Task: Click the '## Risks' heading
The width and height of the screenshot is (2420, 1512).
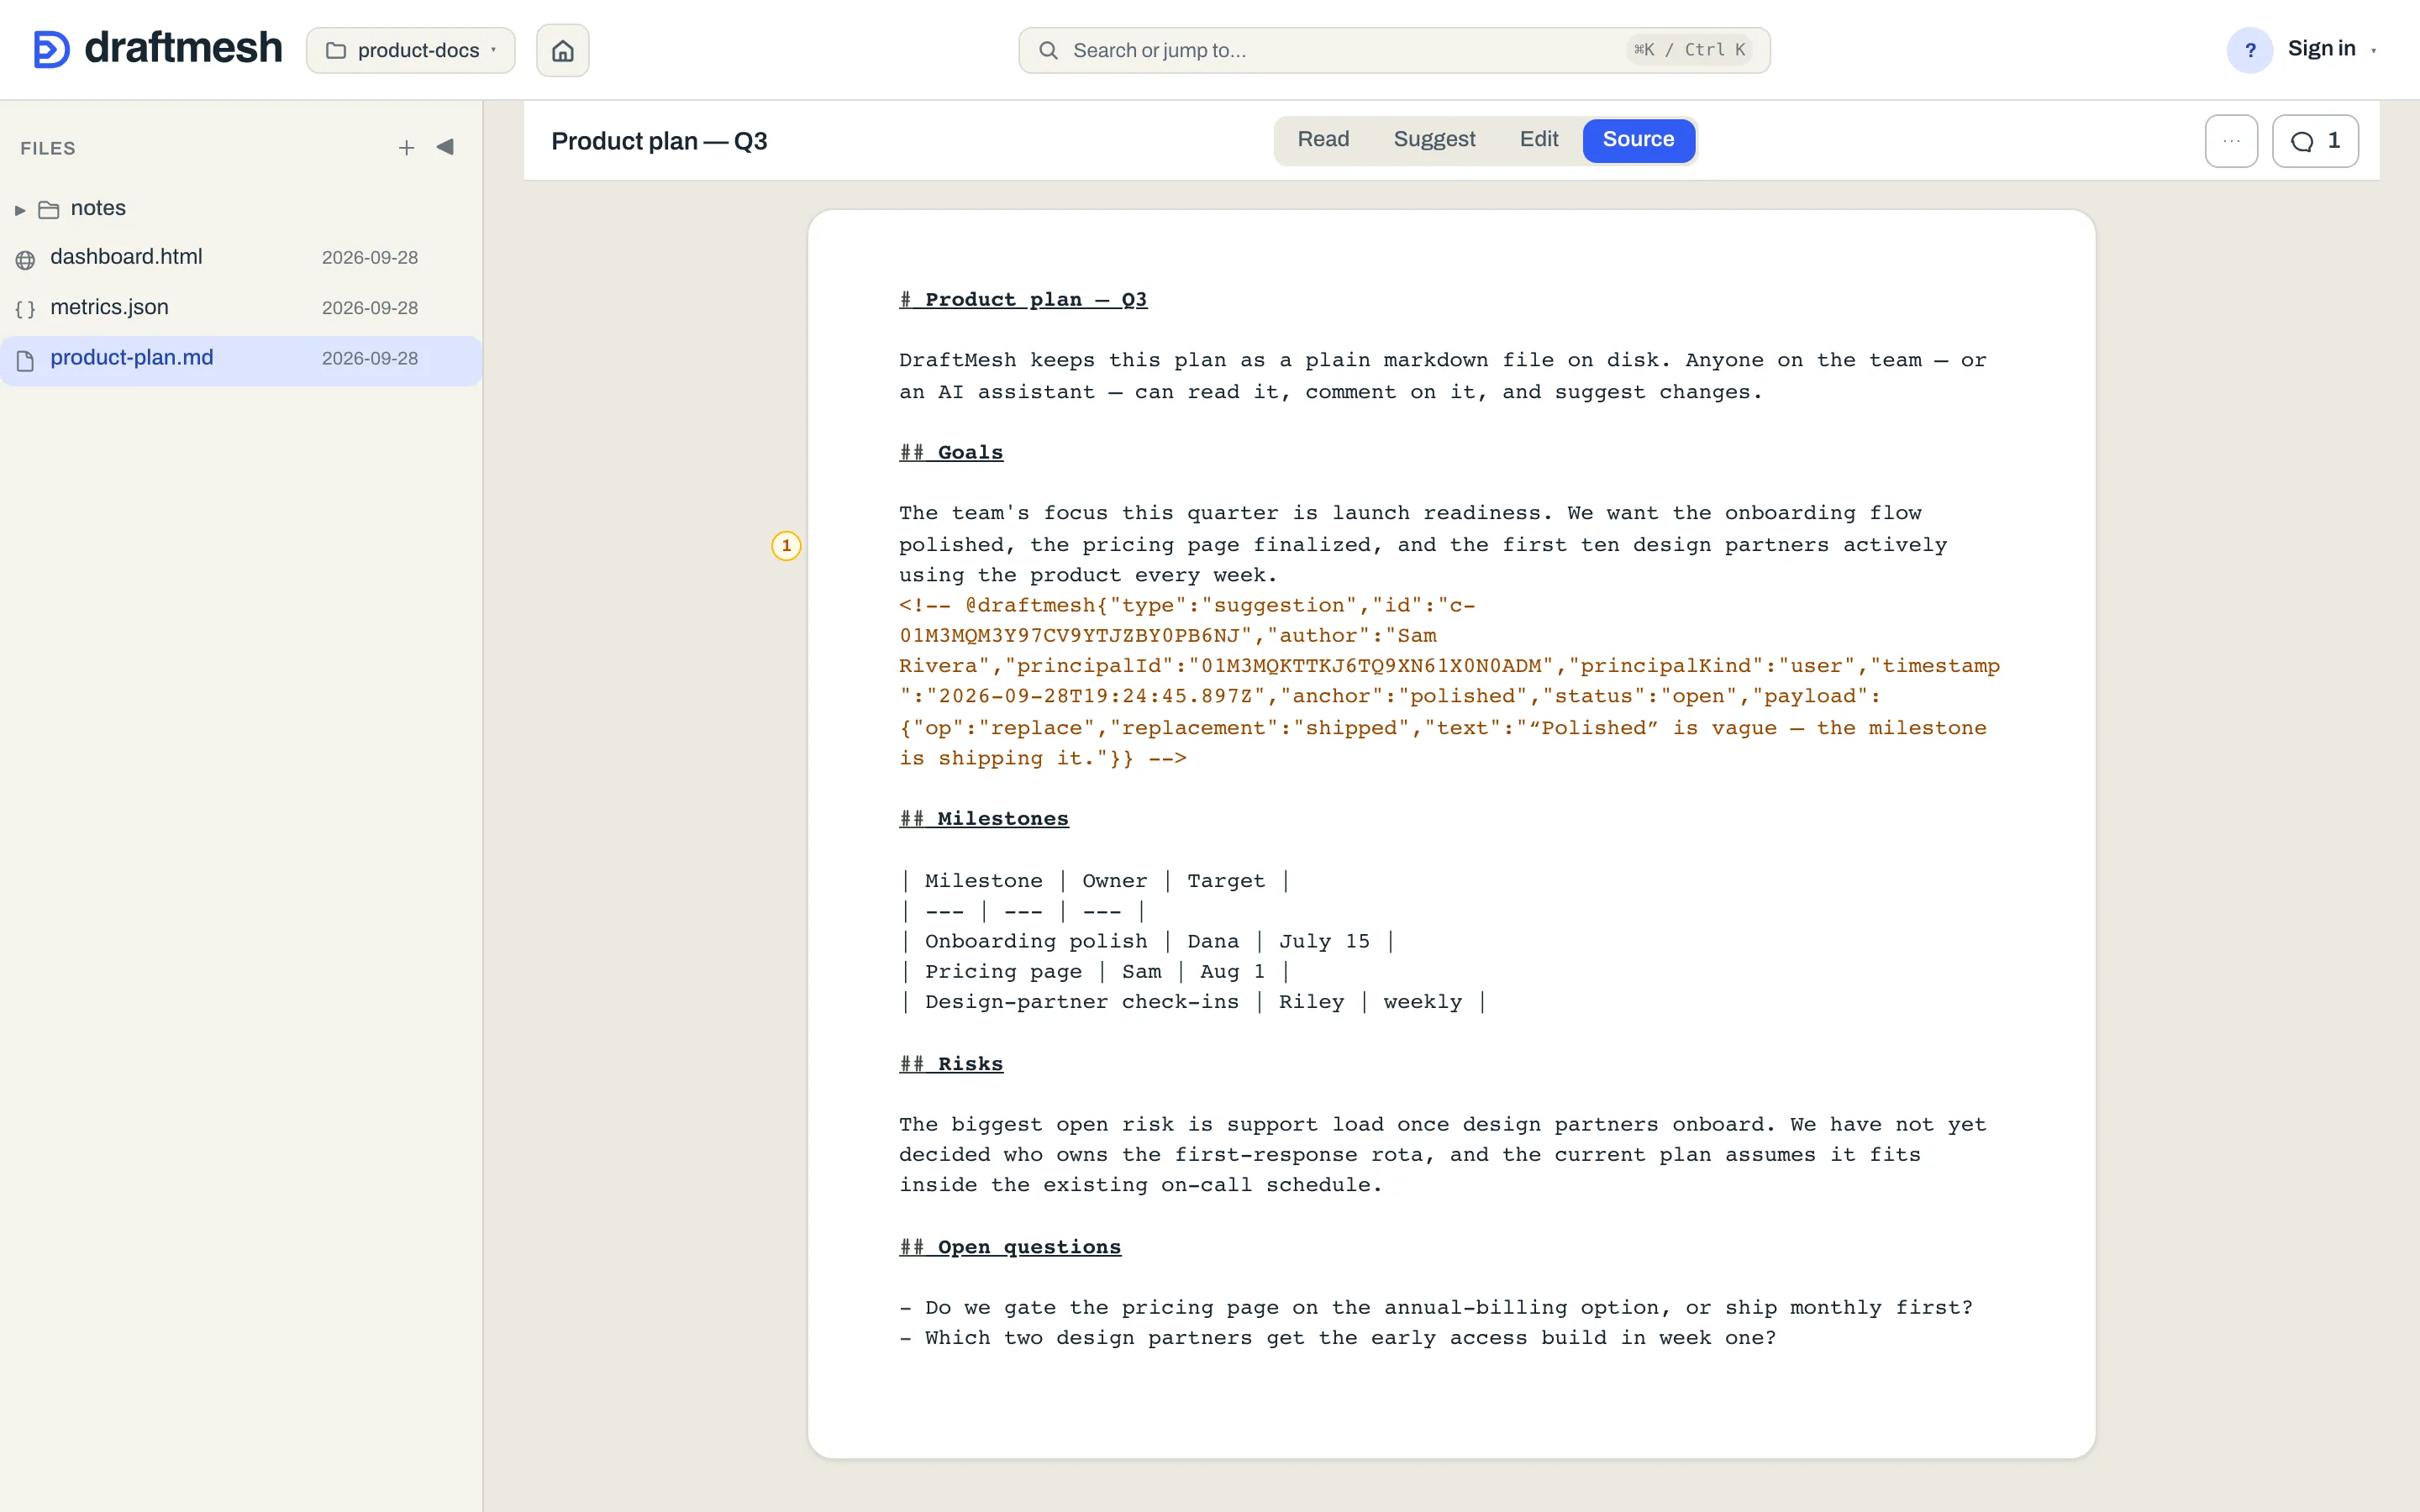Action: tap(950, 1063)
